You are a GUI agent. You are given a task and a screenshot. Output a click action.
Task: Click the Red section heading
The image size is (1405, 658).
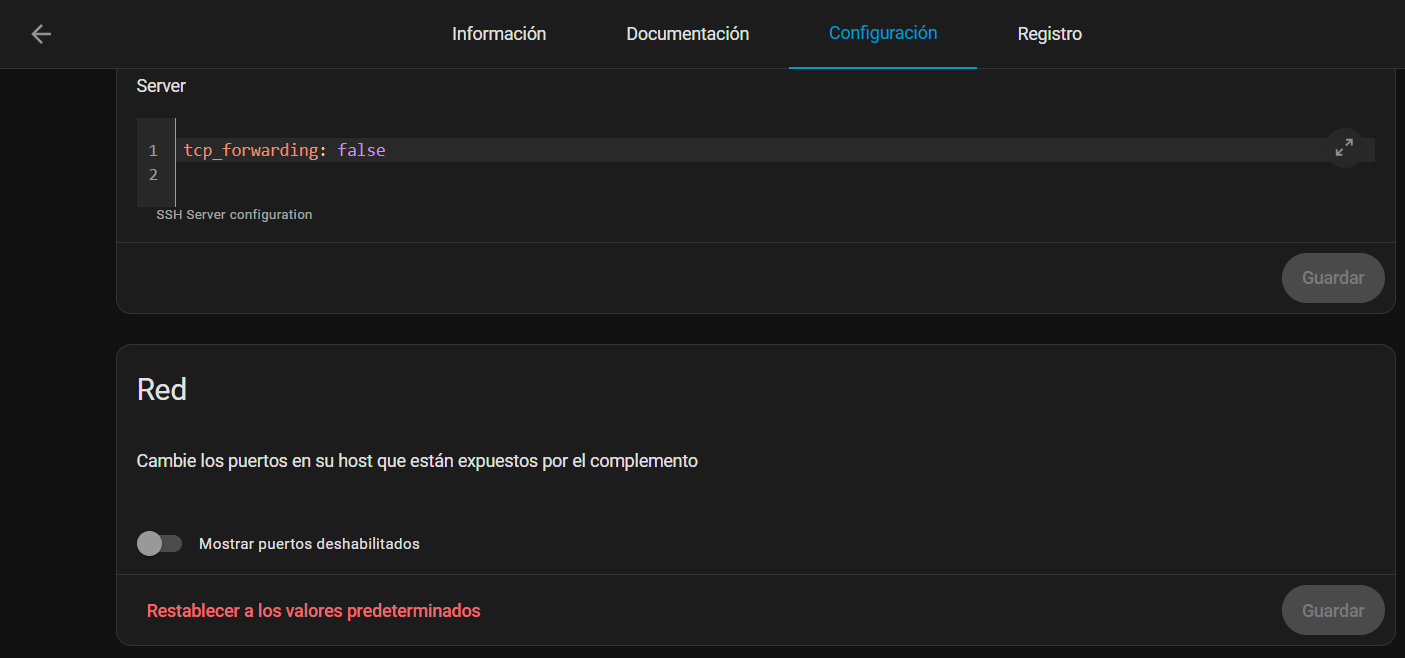click(x=161, y=389)
